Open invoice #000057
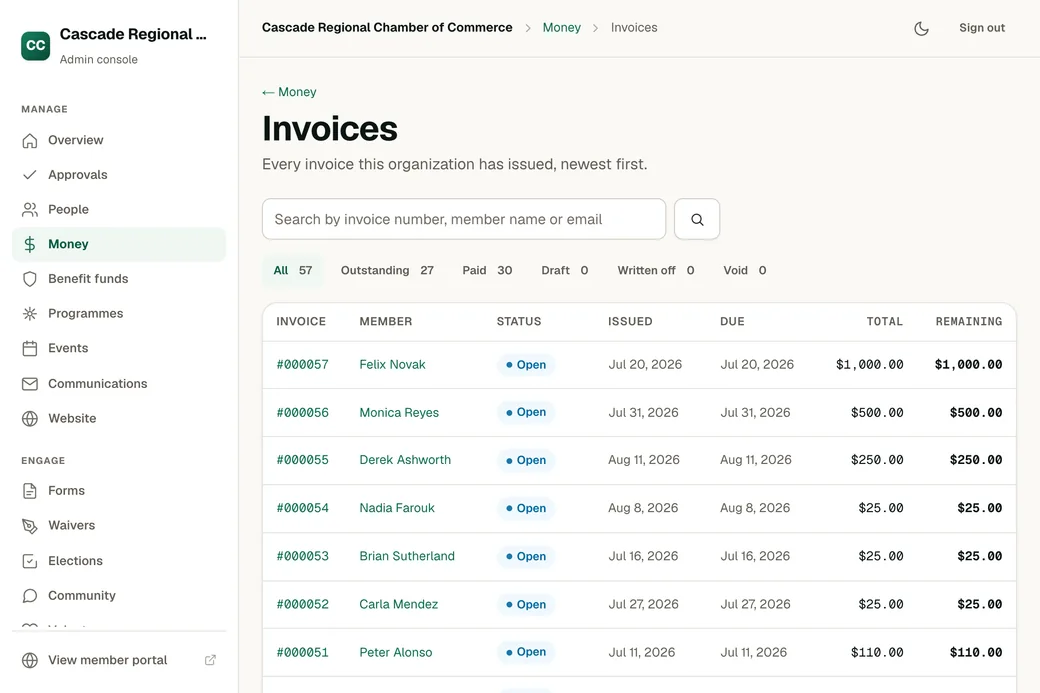This screenshot has height=693, width=1040. (x=302, y=365)
